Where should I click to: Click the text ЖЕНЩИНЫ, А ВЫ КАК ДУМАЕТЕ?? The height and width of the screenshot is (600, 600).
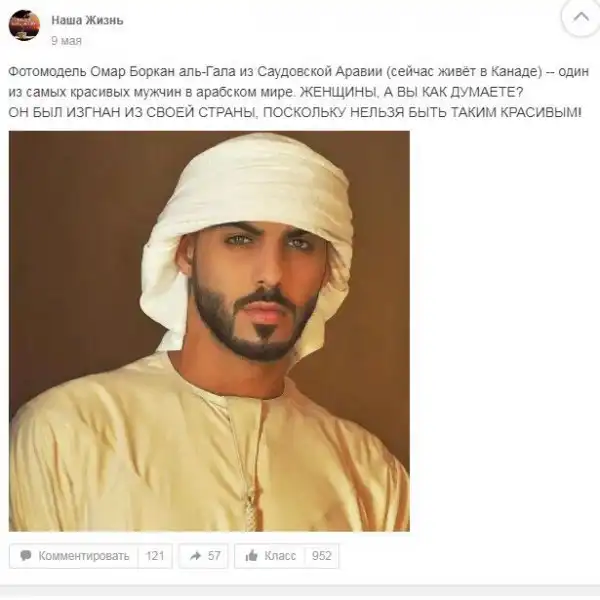[411, 92]
